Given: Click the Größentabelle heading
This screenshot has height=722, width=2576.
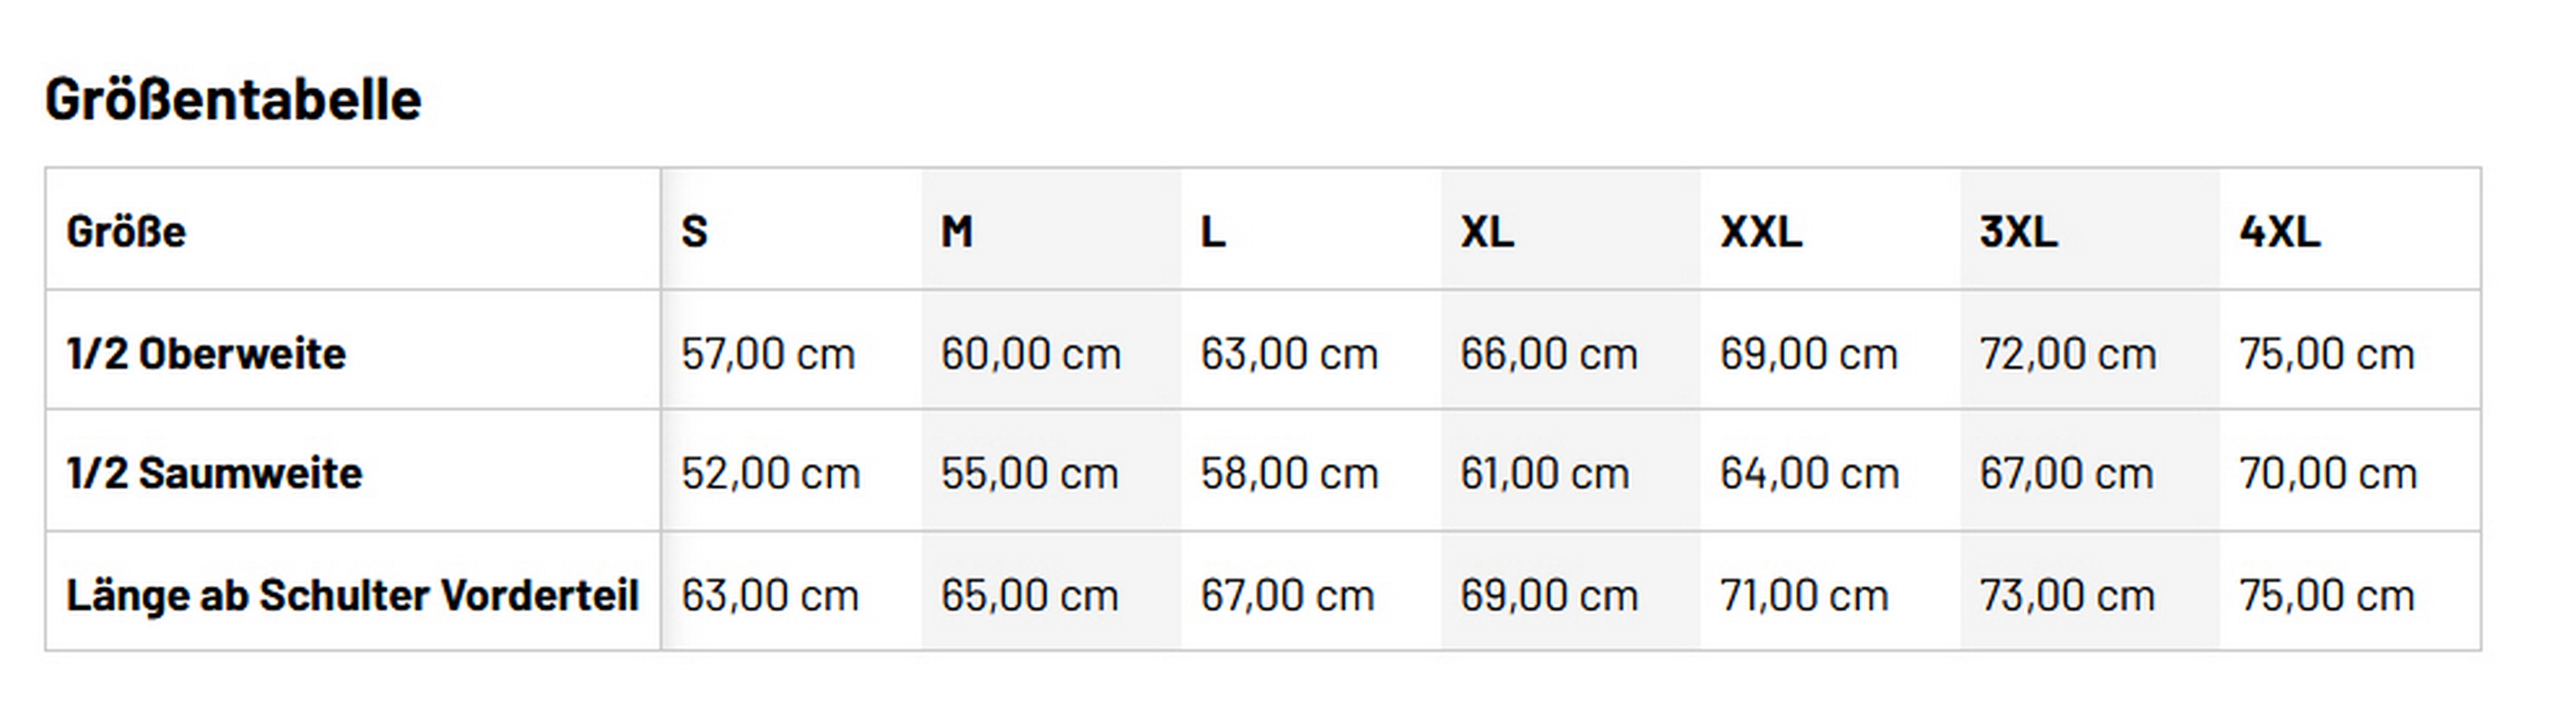Looking at the screenshot, I should [233, 100].
